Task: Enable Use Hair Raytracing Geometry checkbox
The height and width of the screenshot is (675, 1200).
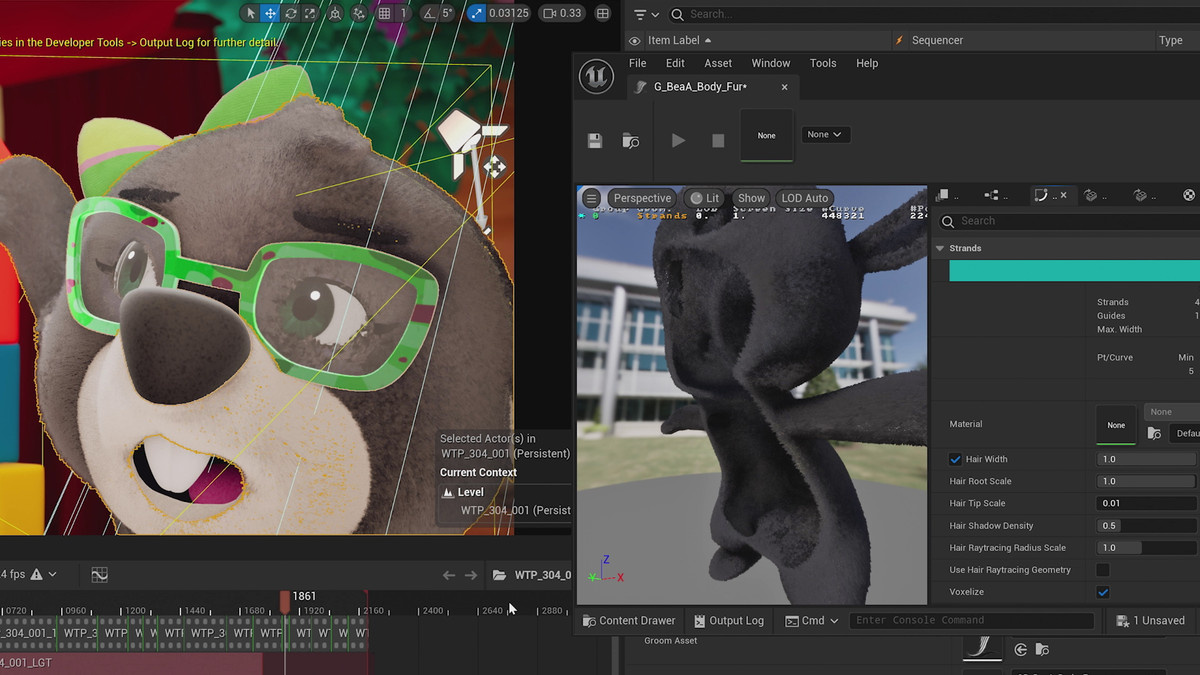Action: (x=1102, y=570)
